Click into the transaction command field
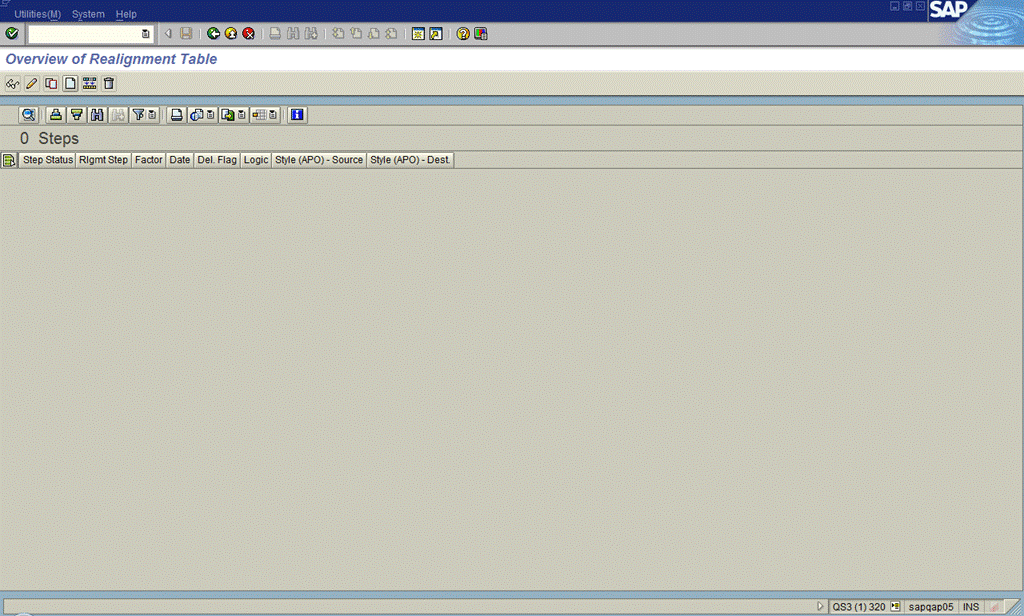1024x616 pixels. pyautogui.click(x=84, y=33)
